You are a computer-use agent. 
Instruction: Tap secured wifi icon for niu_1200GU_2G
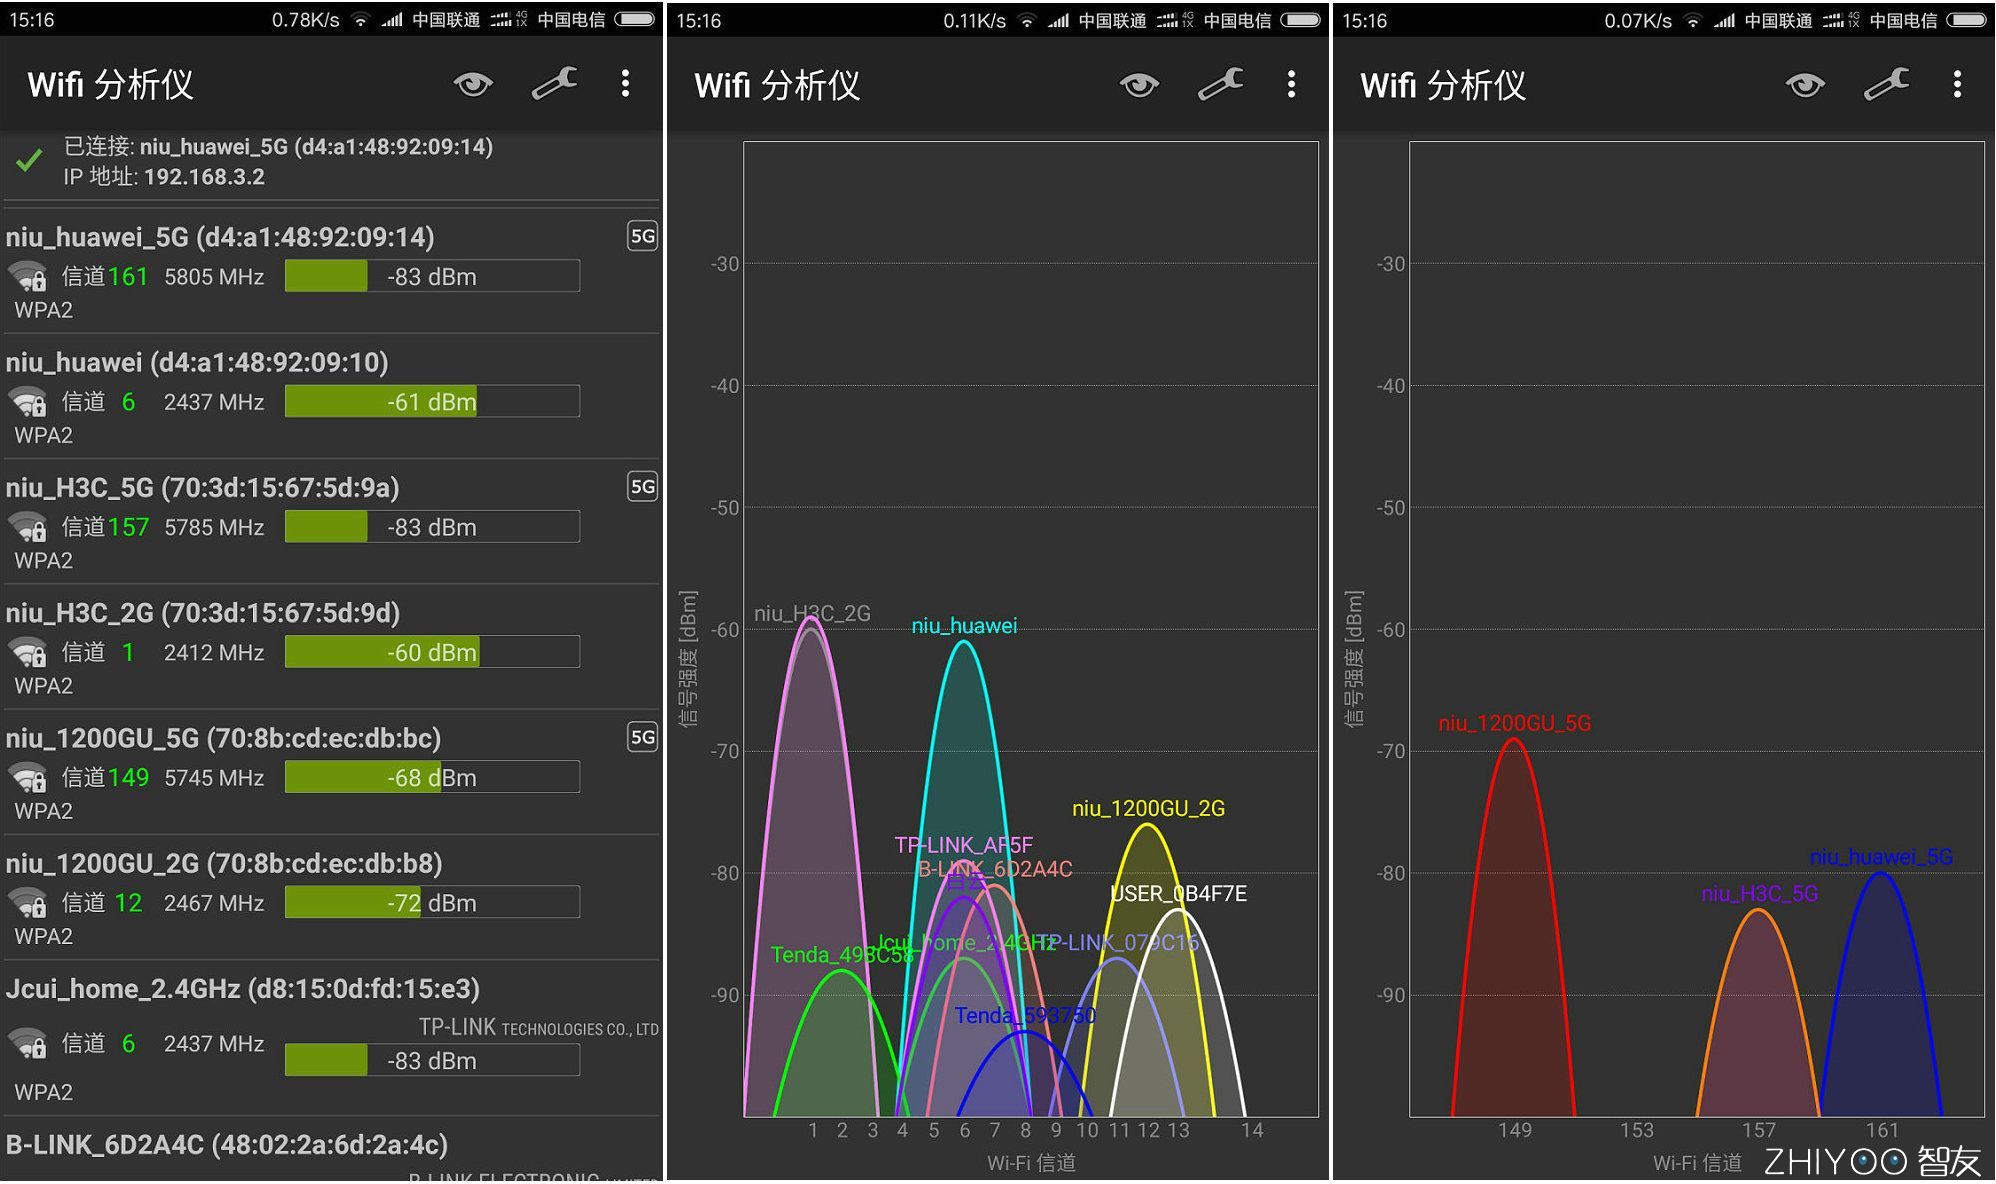click(x=28, y=903)
